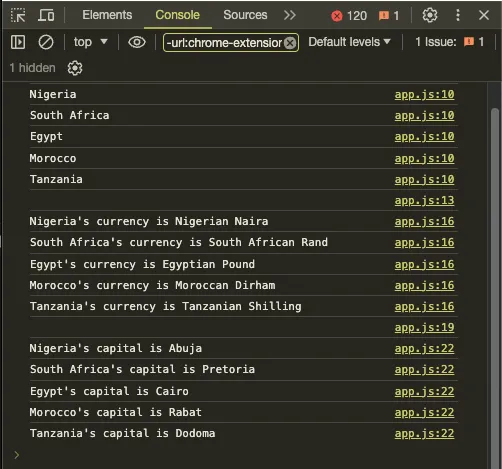The width and height of the screenshot is (502, 469).
Task: Open the 1 Issue indicator
Action: (x=449, y=42)
